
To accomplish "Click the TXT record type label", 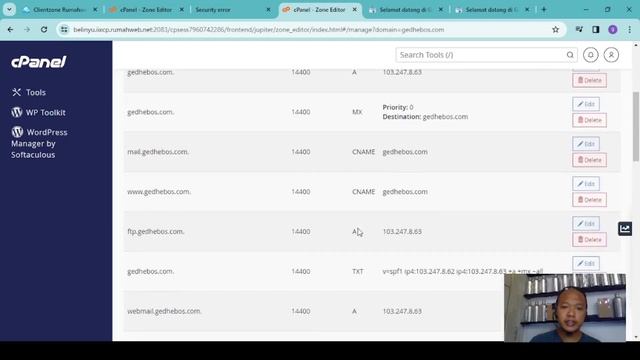I will 358,271.
